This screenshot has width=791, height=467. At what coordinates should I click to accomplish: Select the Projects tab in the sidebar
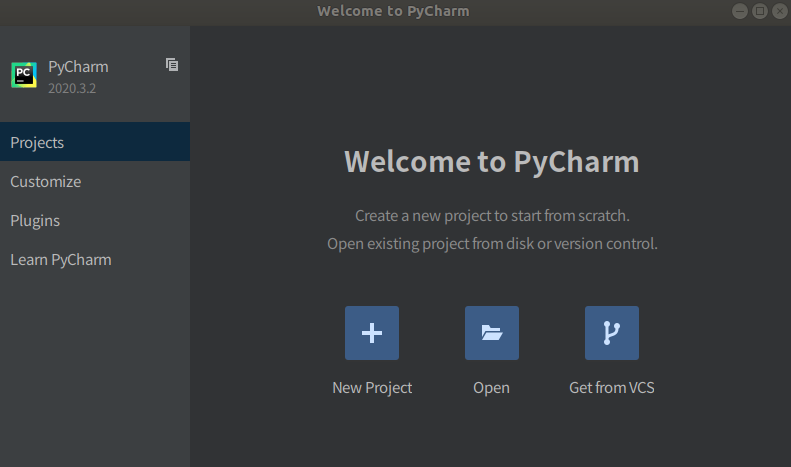point(95,142)
